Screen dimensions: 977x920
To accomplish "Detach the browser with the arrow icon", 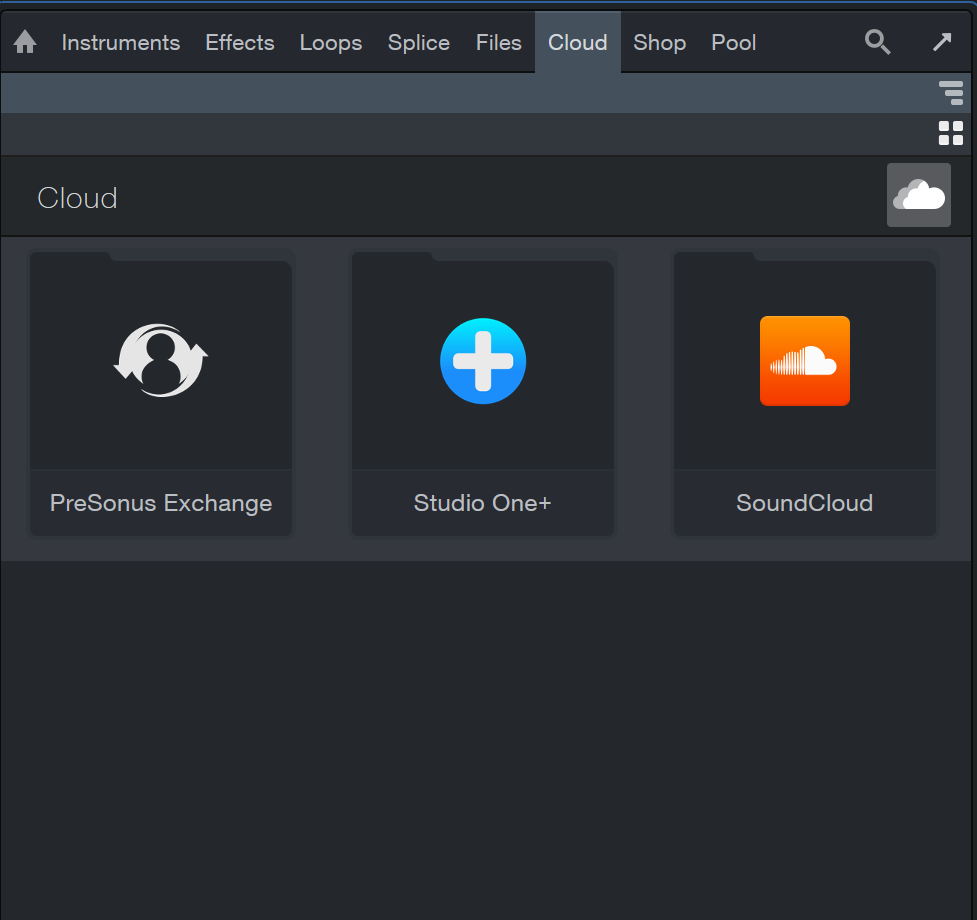I will (x=941, y=42).
